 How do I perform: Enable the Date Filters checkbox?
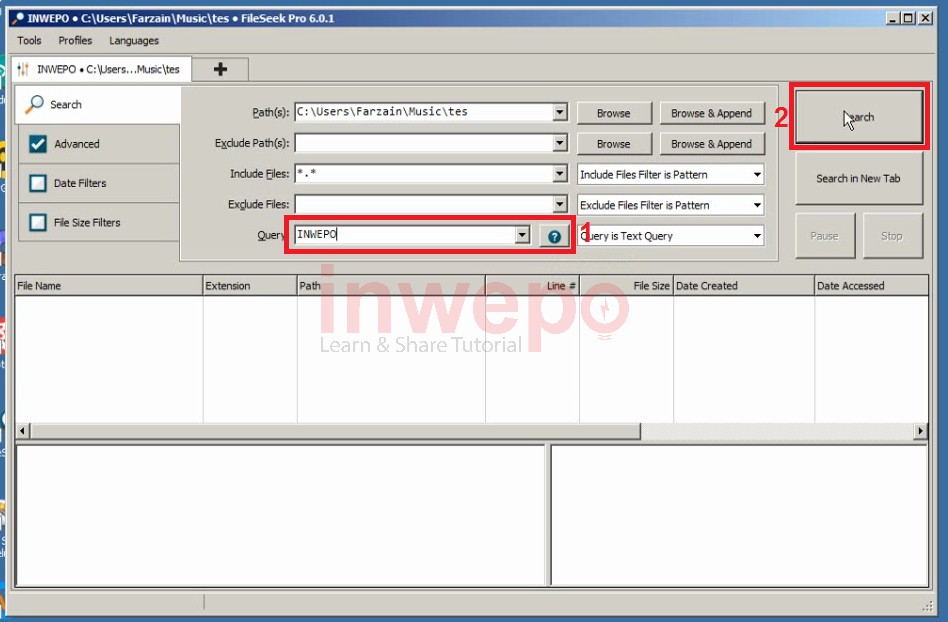(37, 183)
